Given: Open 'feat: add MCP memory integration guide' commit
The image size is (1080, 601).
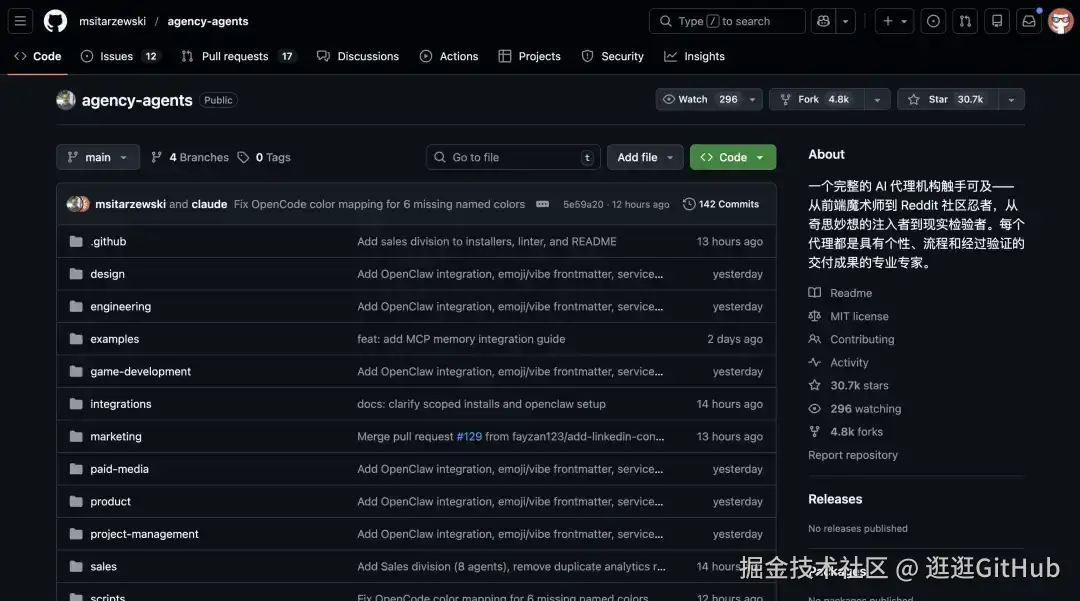Looking at the screenshot, I should coord(461,339).
